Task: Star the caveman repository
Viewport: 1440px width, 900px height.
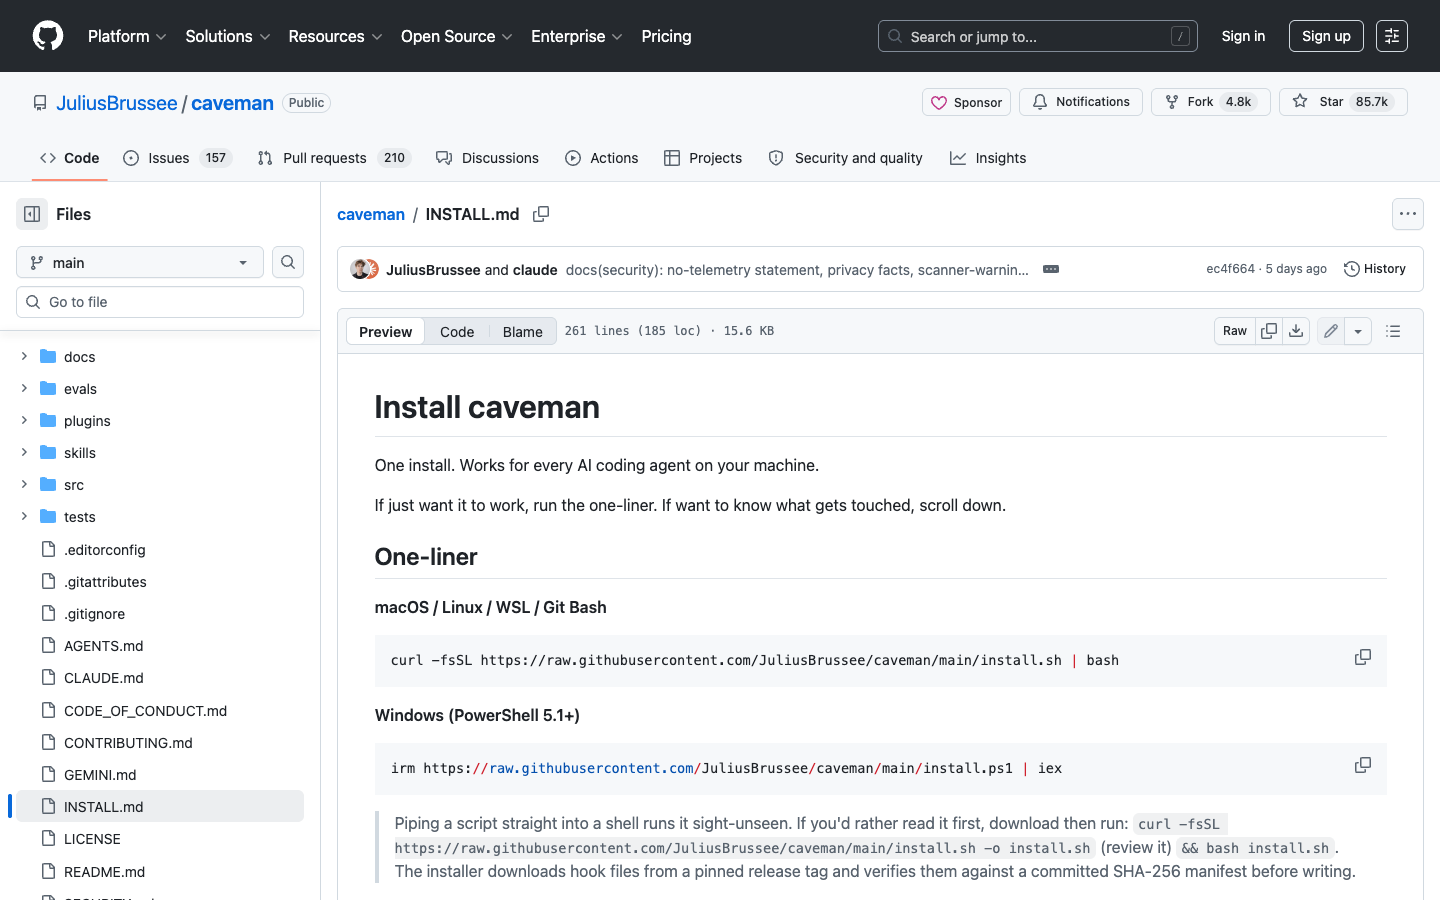Action: tap(1343, 102)
